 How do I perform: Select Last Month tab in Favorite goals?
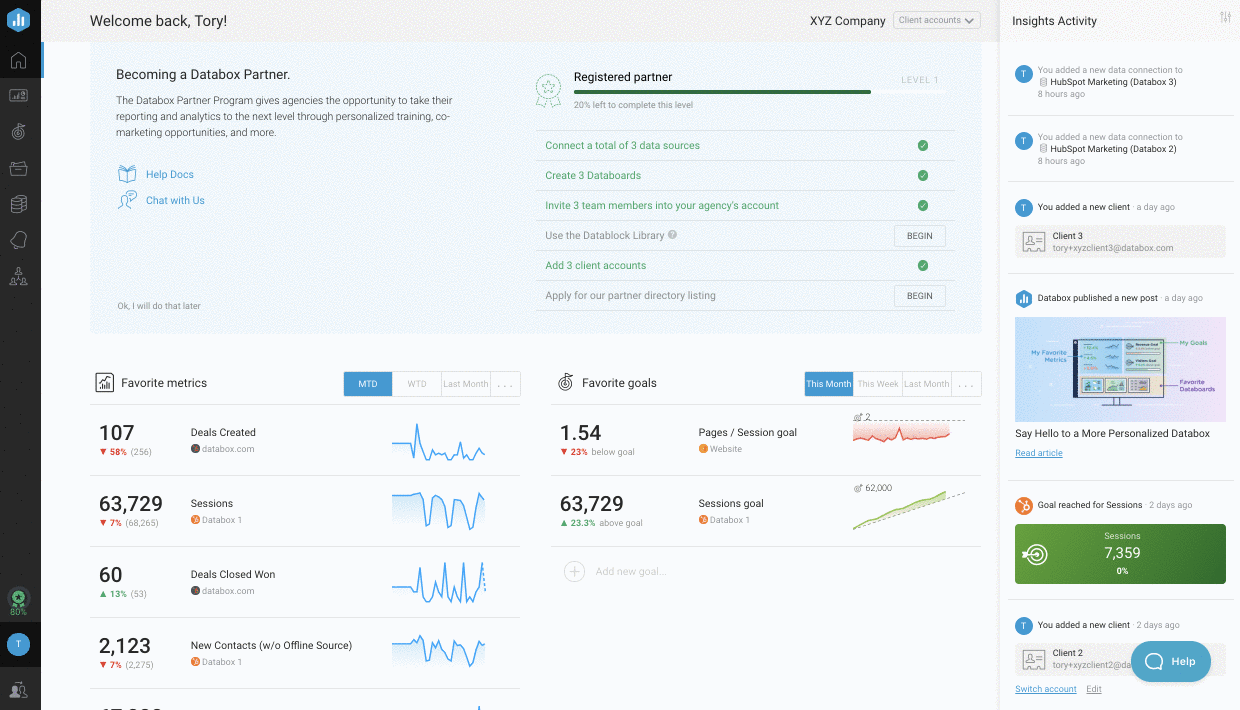[927, 384]
